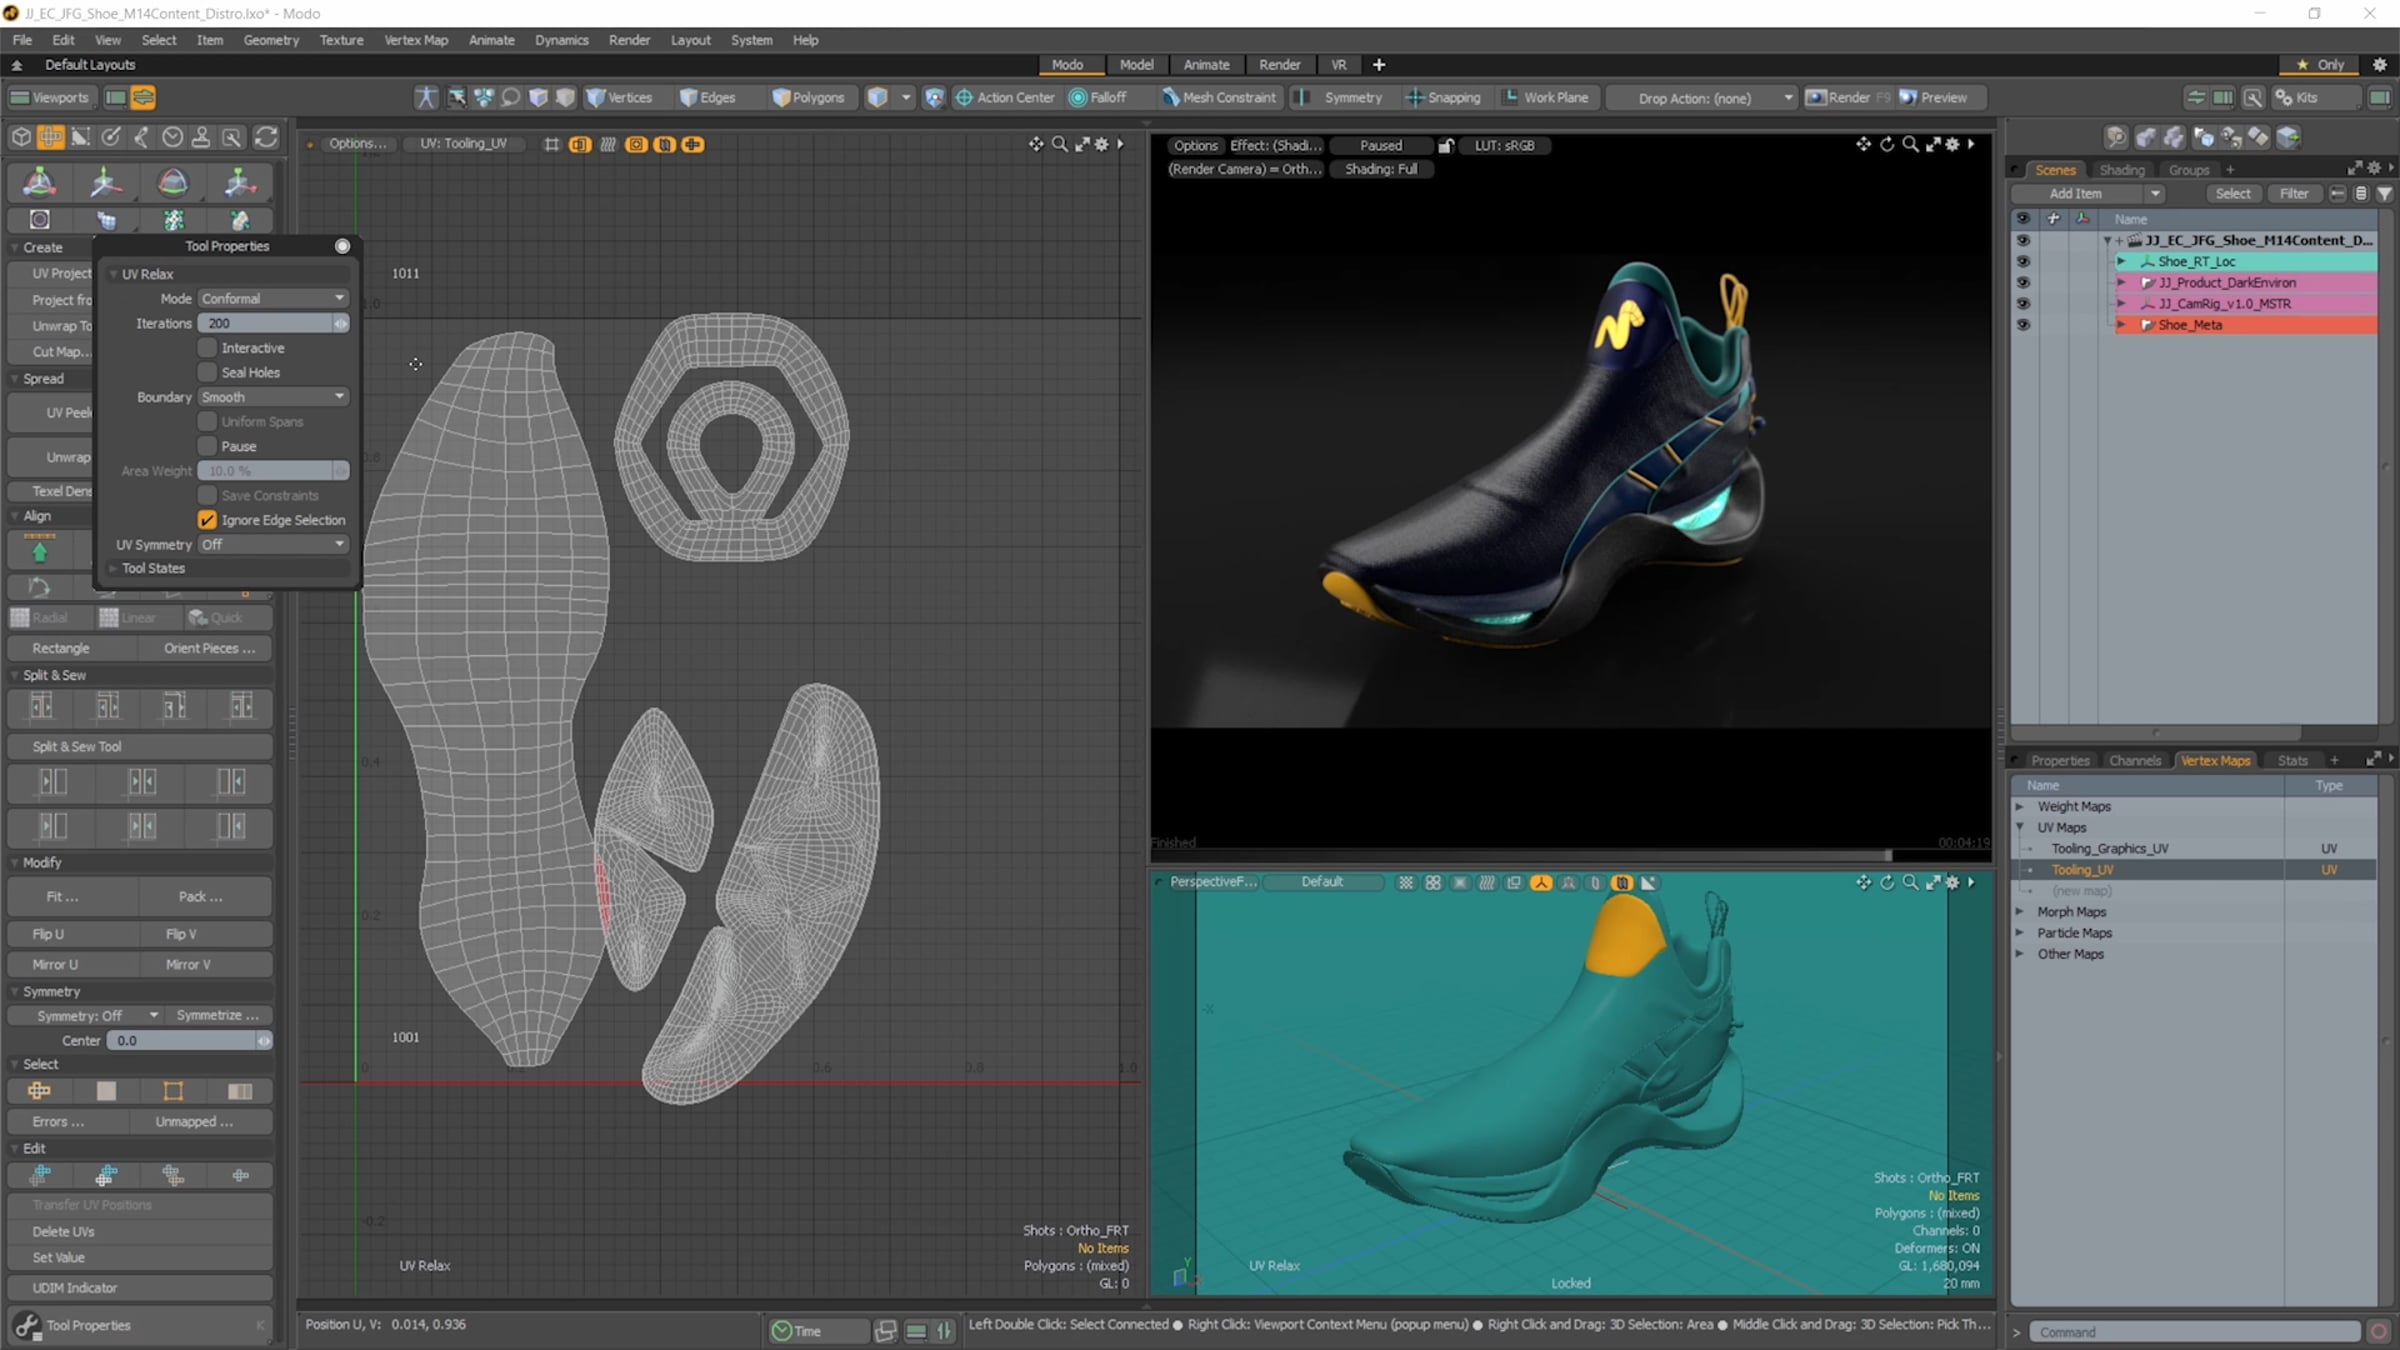Open the Fit UVs dialog

point(71,896)
